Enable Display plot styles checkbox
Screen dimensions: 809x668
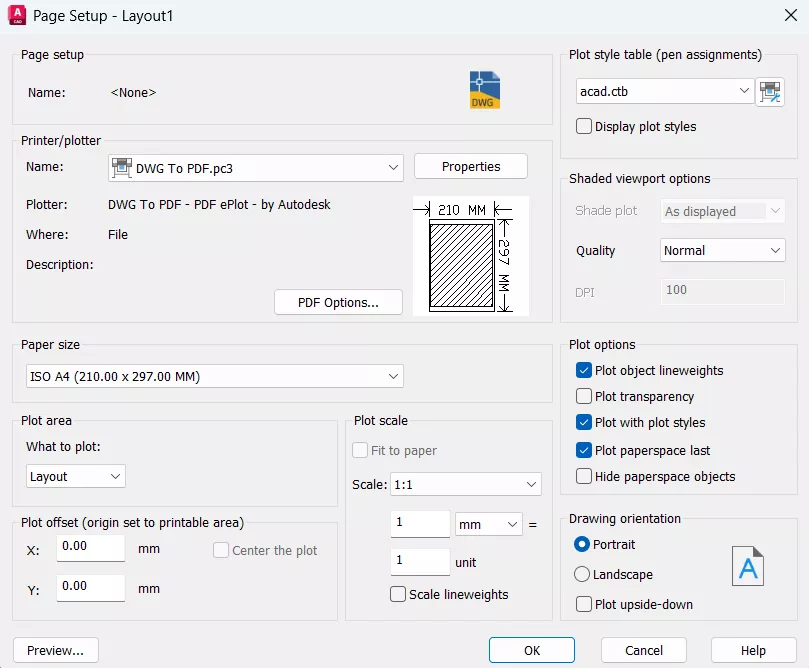click(585, 127)
